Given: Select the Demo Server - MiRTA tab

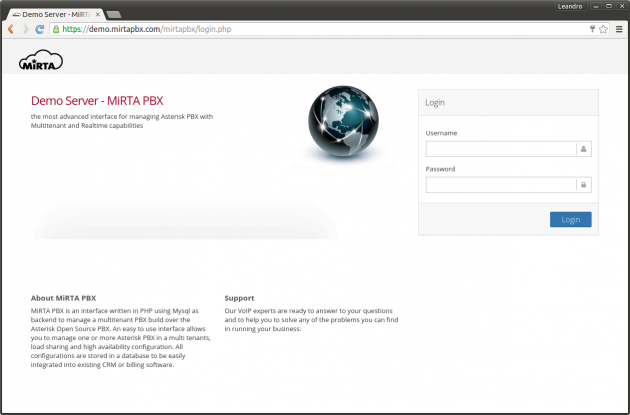Looking at the screenshot, I should pos(55,15).
